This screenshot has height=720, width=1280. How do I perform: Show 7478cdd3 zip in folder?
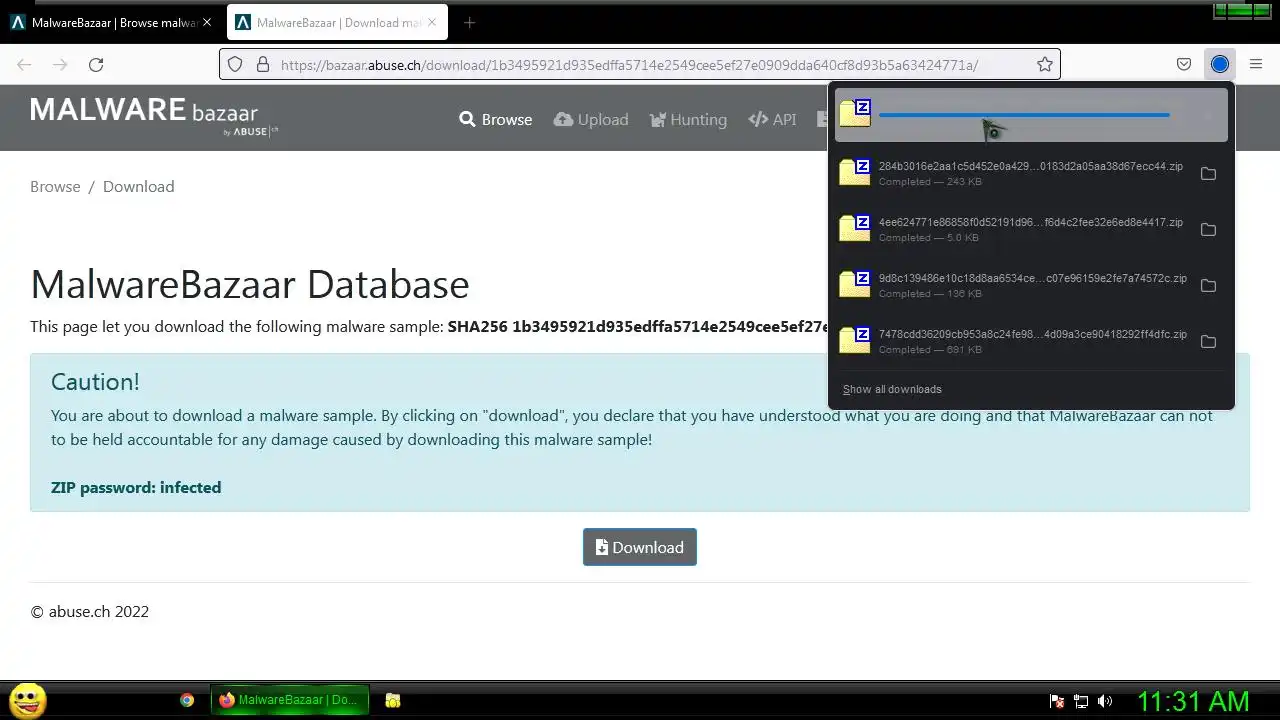(1208, 341)
